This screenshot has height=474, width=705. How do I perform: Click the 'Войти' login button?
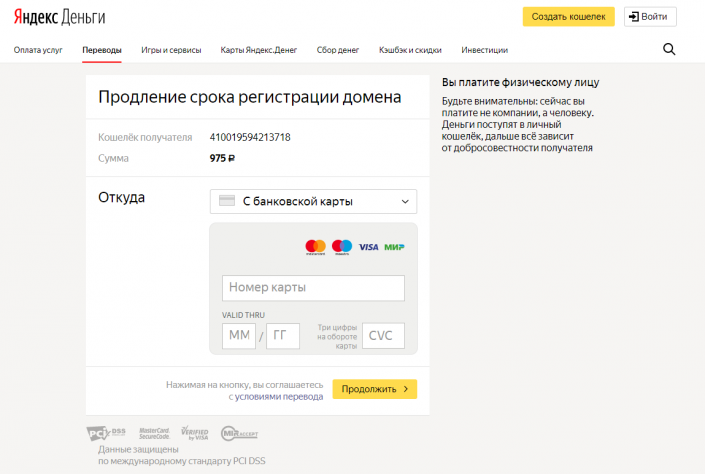click(x=650, y=17)
